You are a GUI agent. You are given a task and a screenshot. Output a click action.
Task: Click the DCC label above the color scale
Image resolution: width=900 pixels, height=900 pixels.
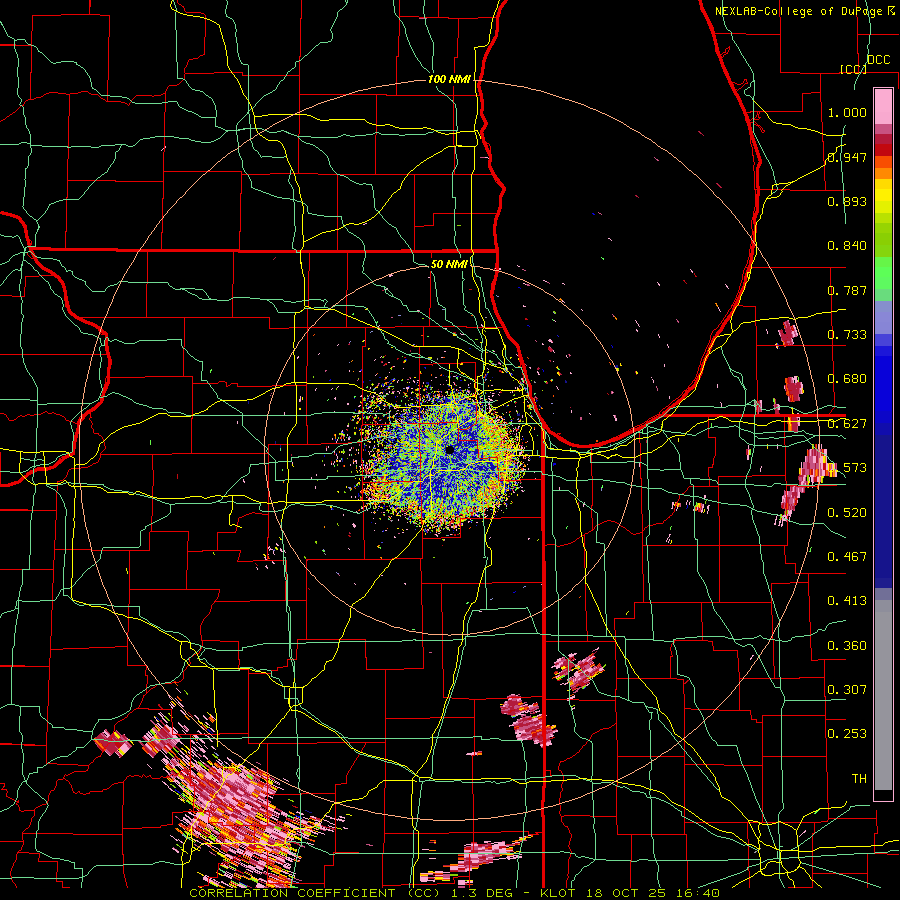pos(878,60)
